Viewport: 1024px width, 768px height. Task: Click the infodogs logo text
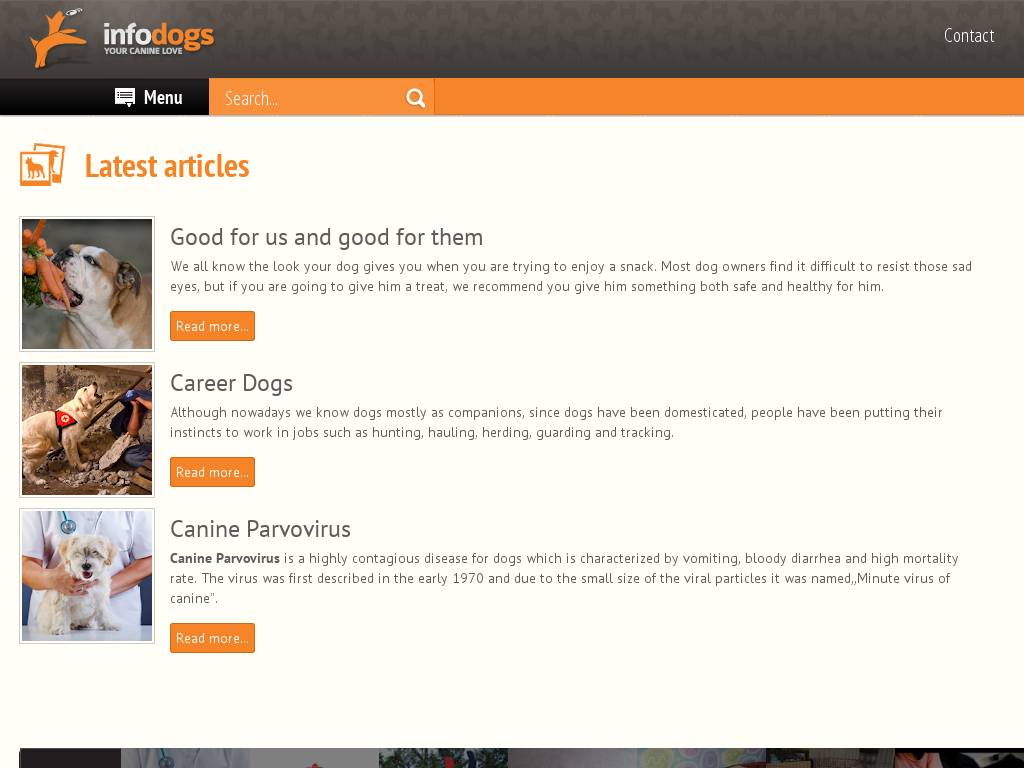coord(158,38)
